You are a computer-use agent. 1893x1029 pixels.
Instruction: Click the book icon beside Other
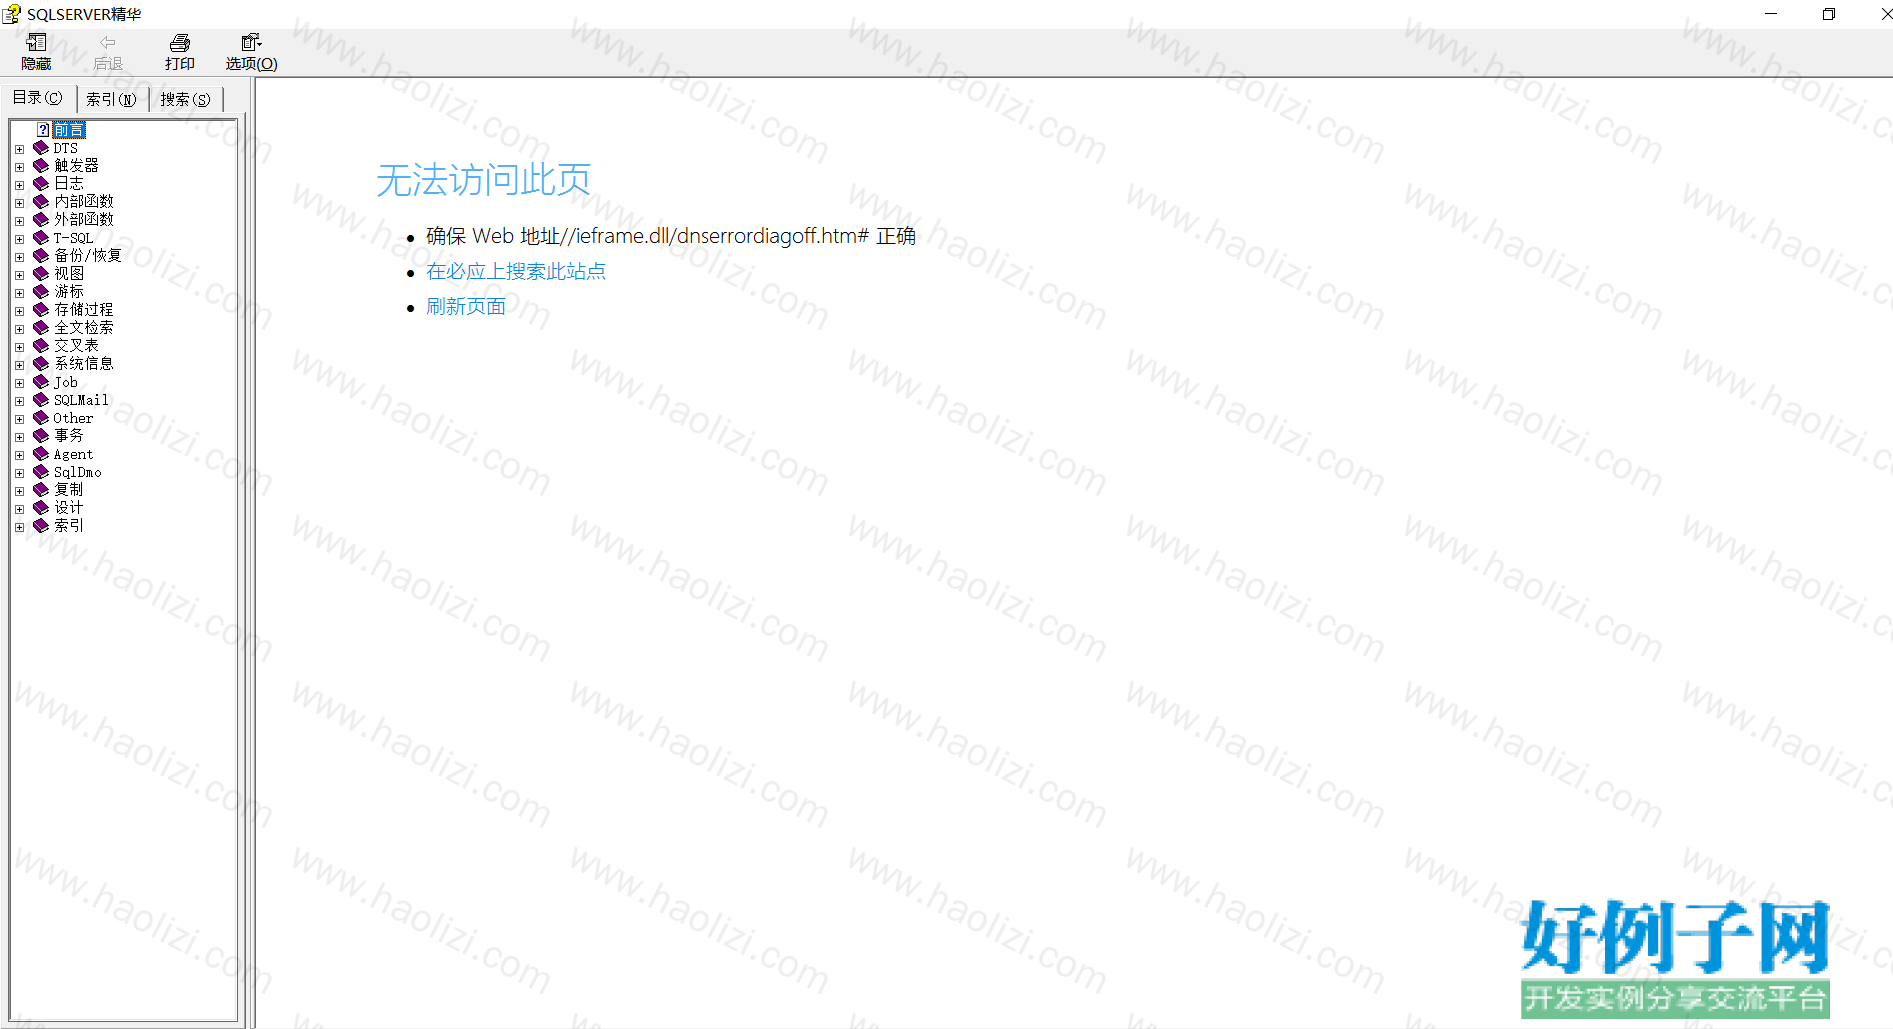click(41, 418)
